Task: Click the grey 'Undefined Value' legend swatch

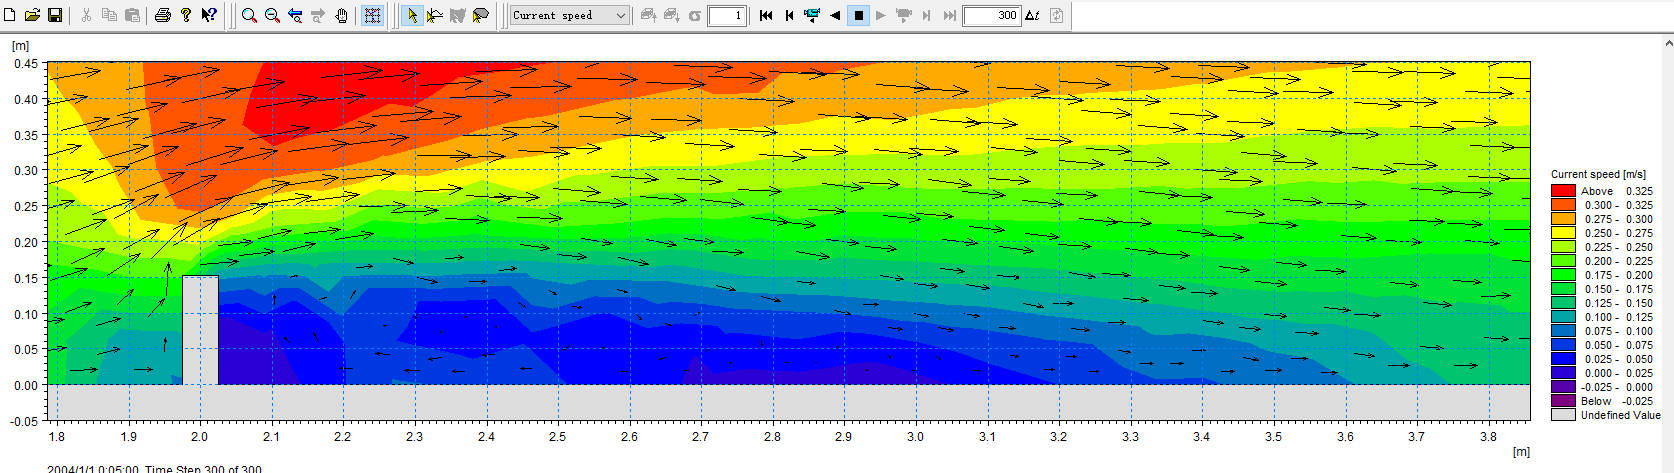Action: (x=1563, y=414)
